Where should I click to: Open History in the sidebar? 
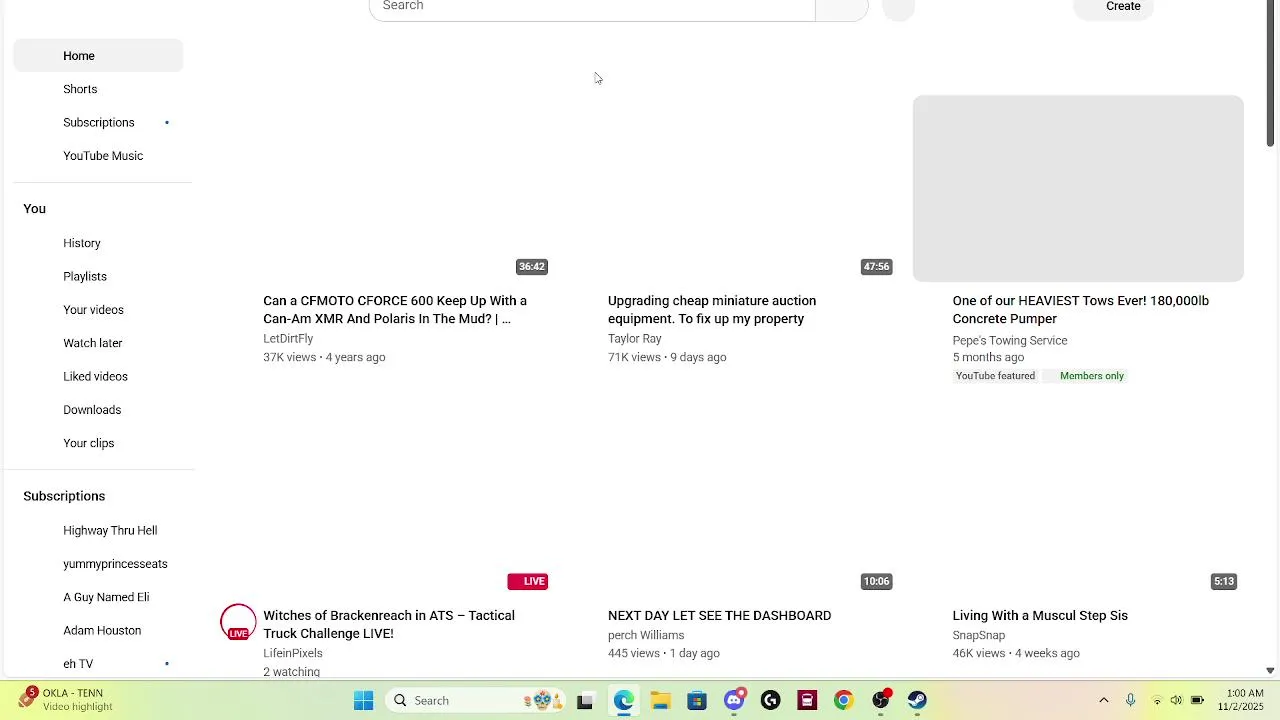pos(98,243)
